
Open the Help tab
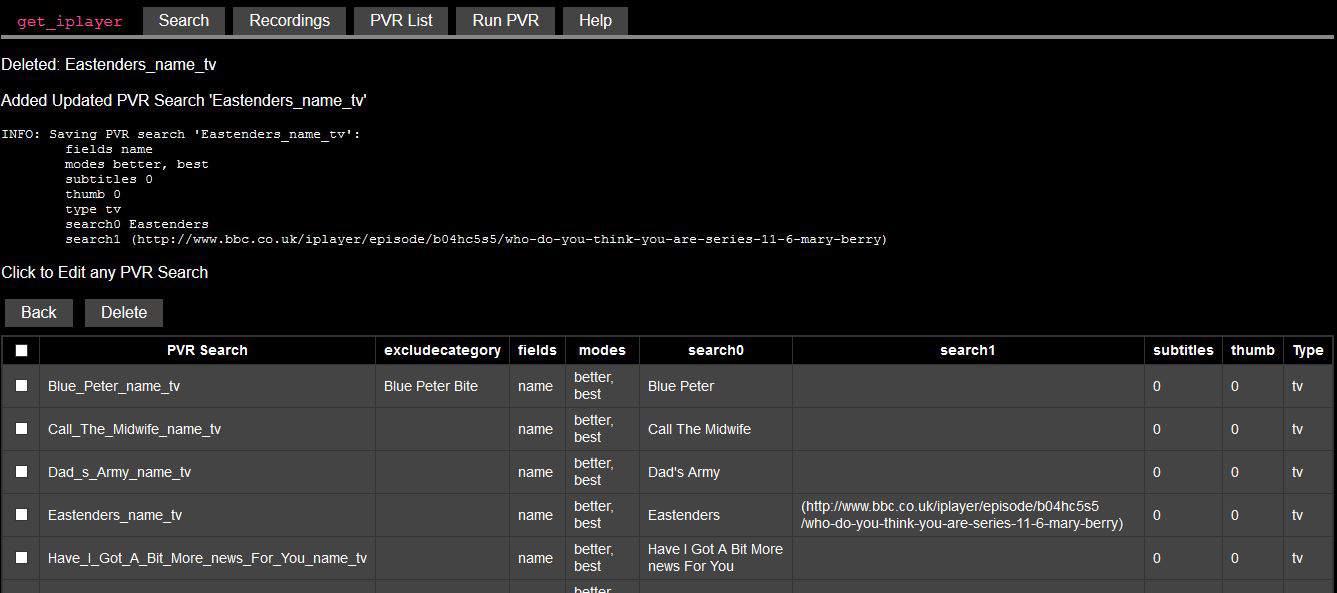[595, 21]
